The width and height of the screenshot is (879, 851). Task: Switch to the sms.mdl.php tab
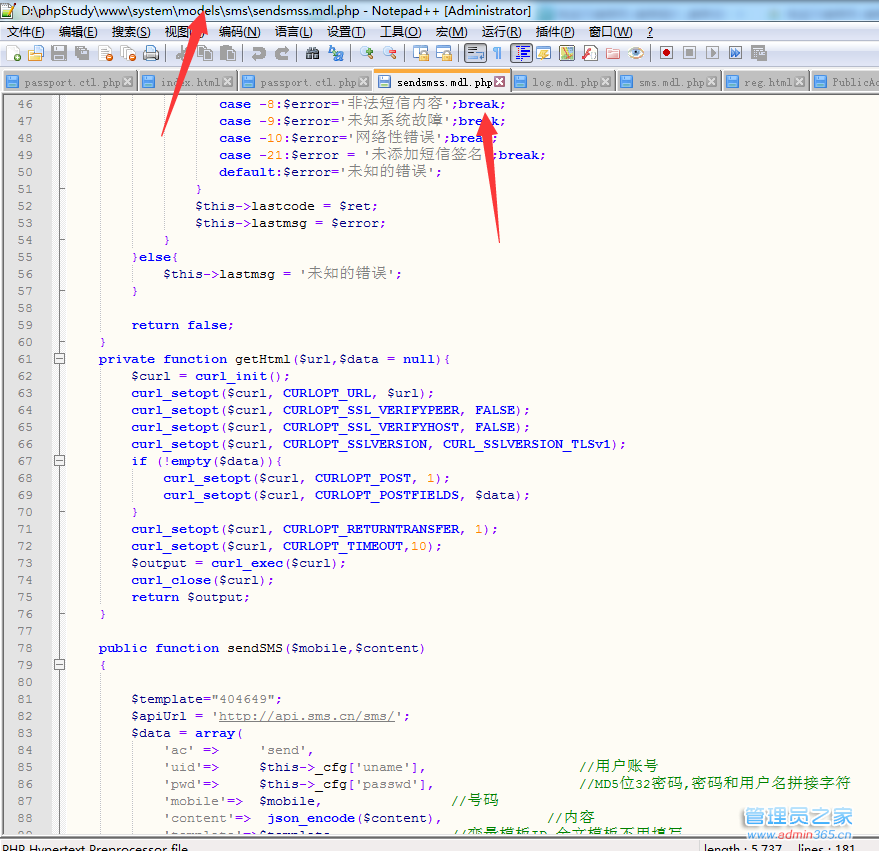[669, 82]
